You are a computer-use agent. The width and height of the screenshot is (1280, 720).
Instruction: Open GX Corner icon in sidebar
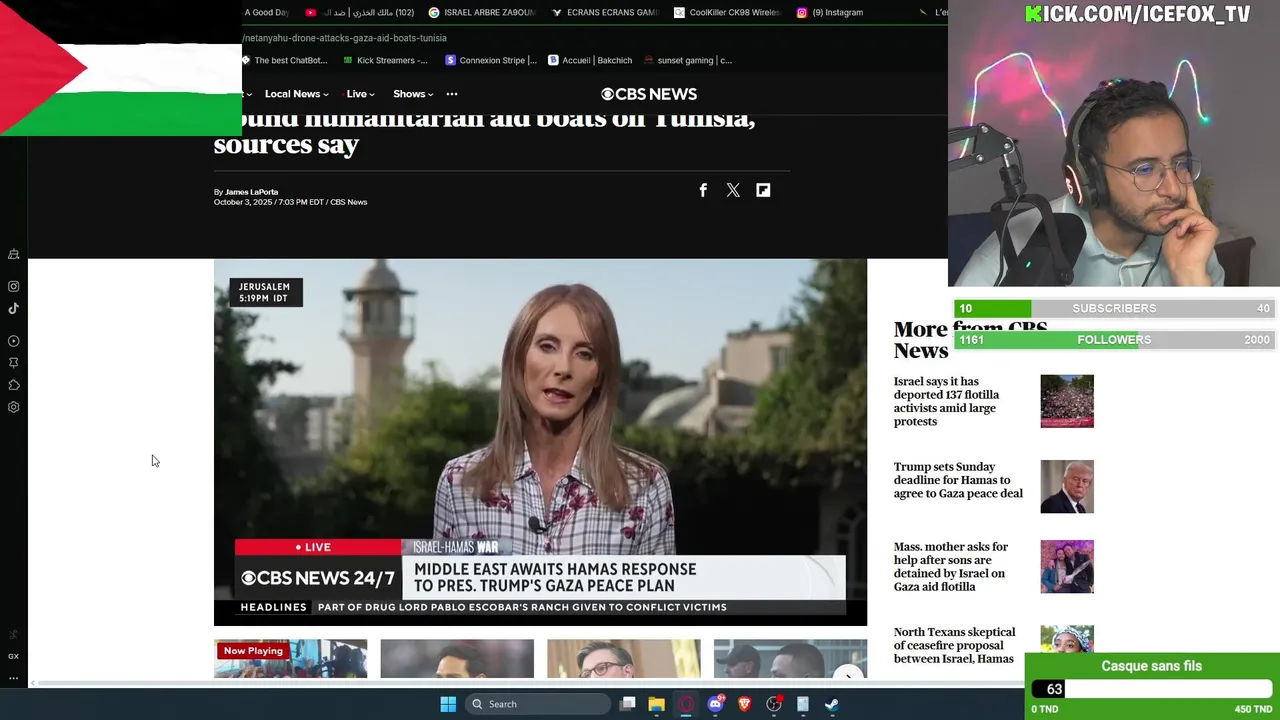[14, 656]
